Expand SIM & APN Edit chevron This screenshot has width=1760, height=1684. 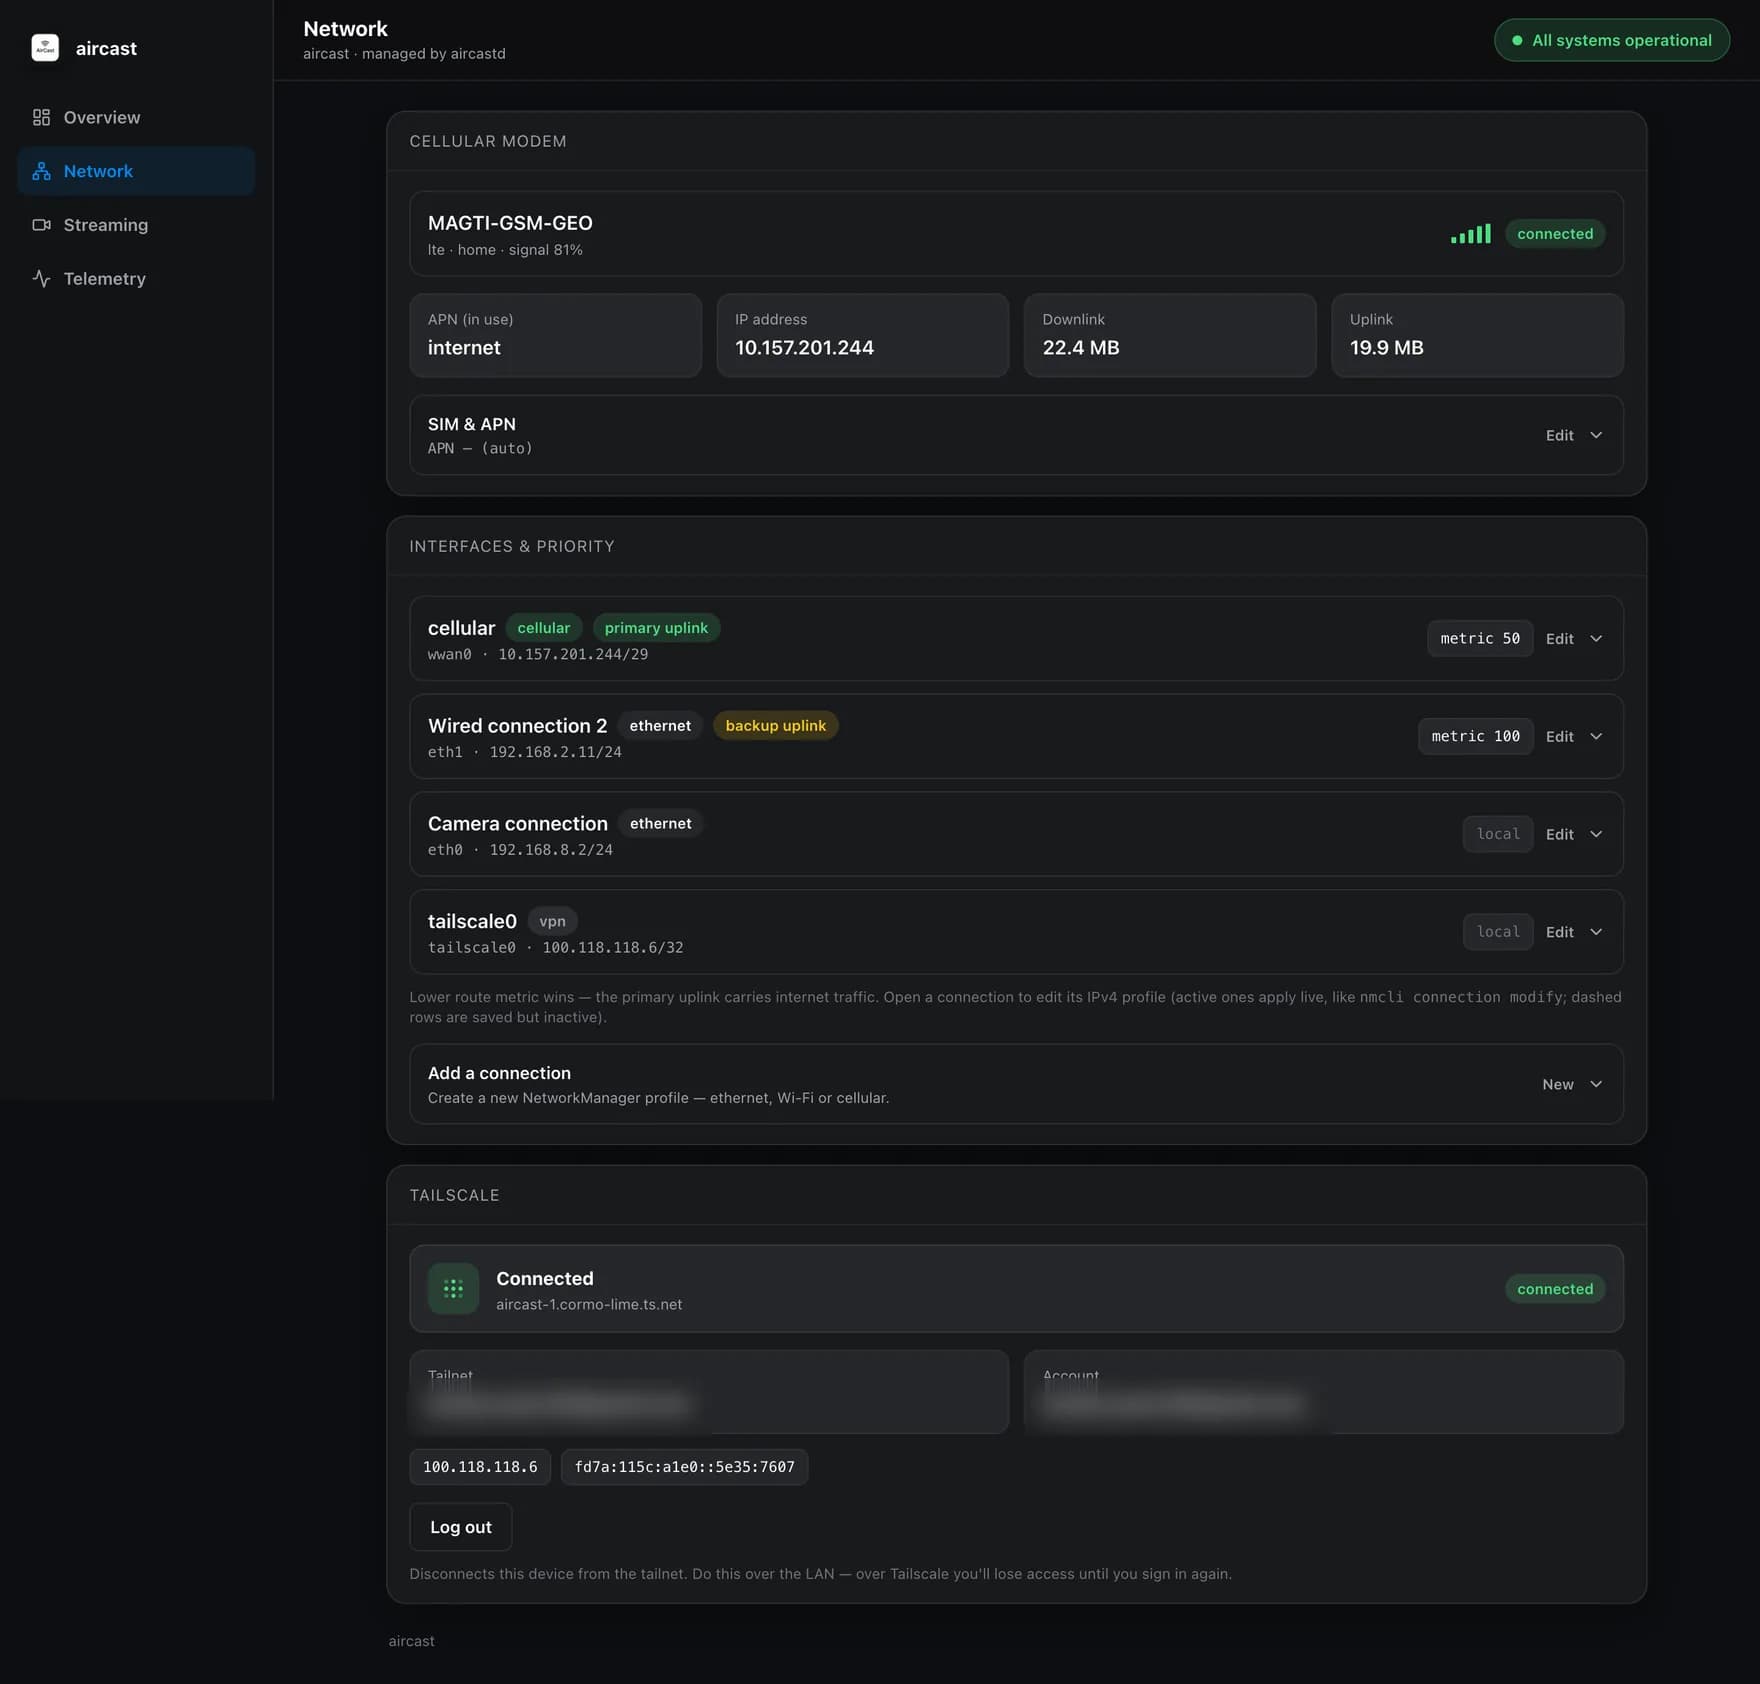(1596, 435)
